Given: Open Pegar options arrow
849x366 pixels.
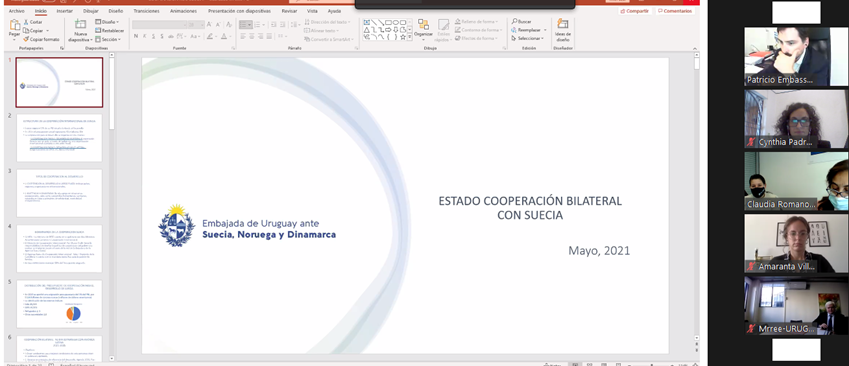Looking at the screenshot, I should pyautogui.click(x=15, y=40).
